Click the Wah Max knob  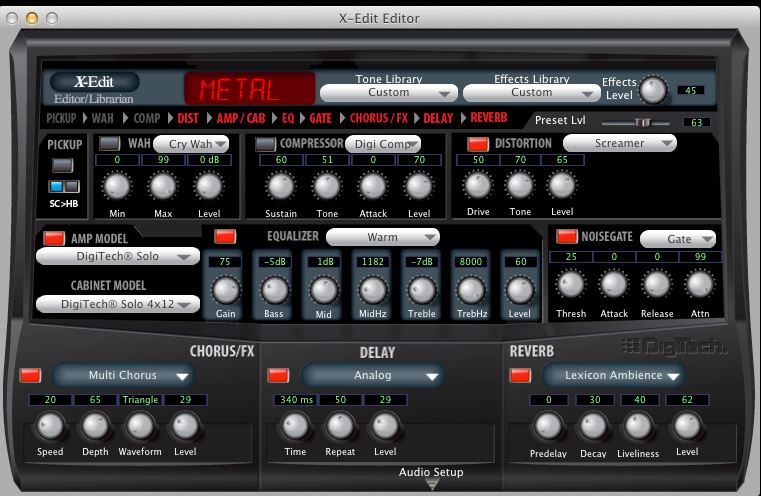coord(163,186)
